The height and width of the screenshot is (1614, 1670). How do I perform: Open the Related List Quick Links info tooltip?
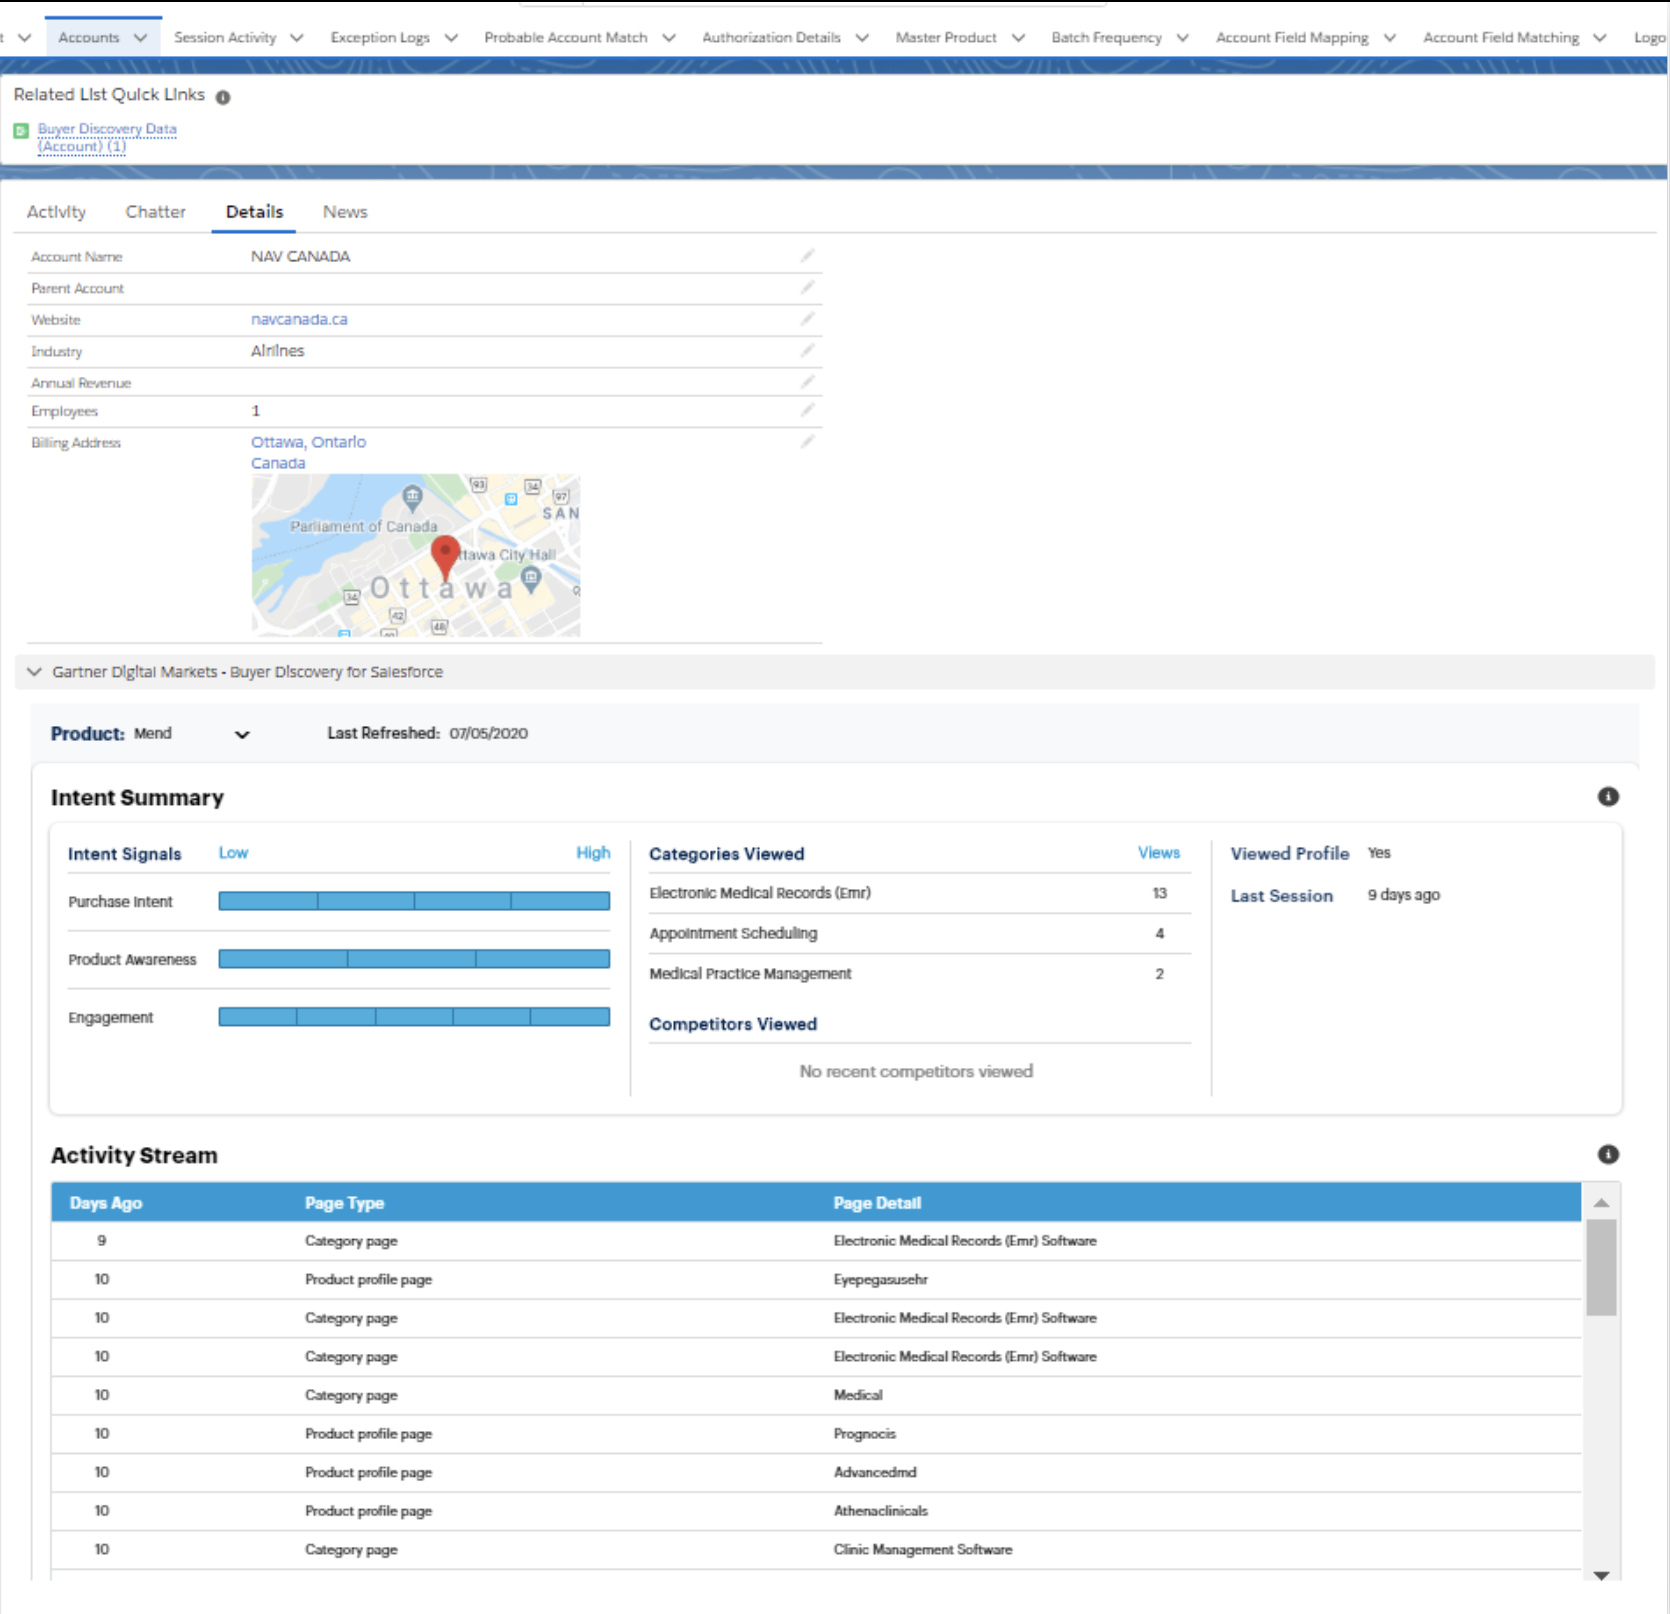click(223, 97)
